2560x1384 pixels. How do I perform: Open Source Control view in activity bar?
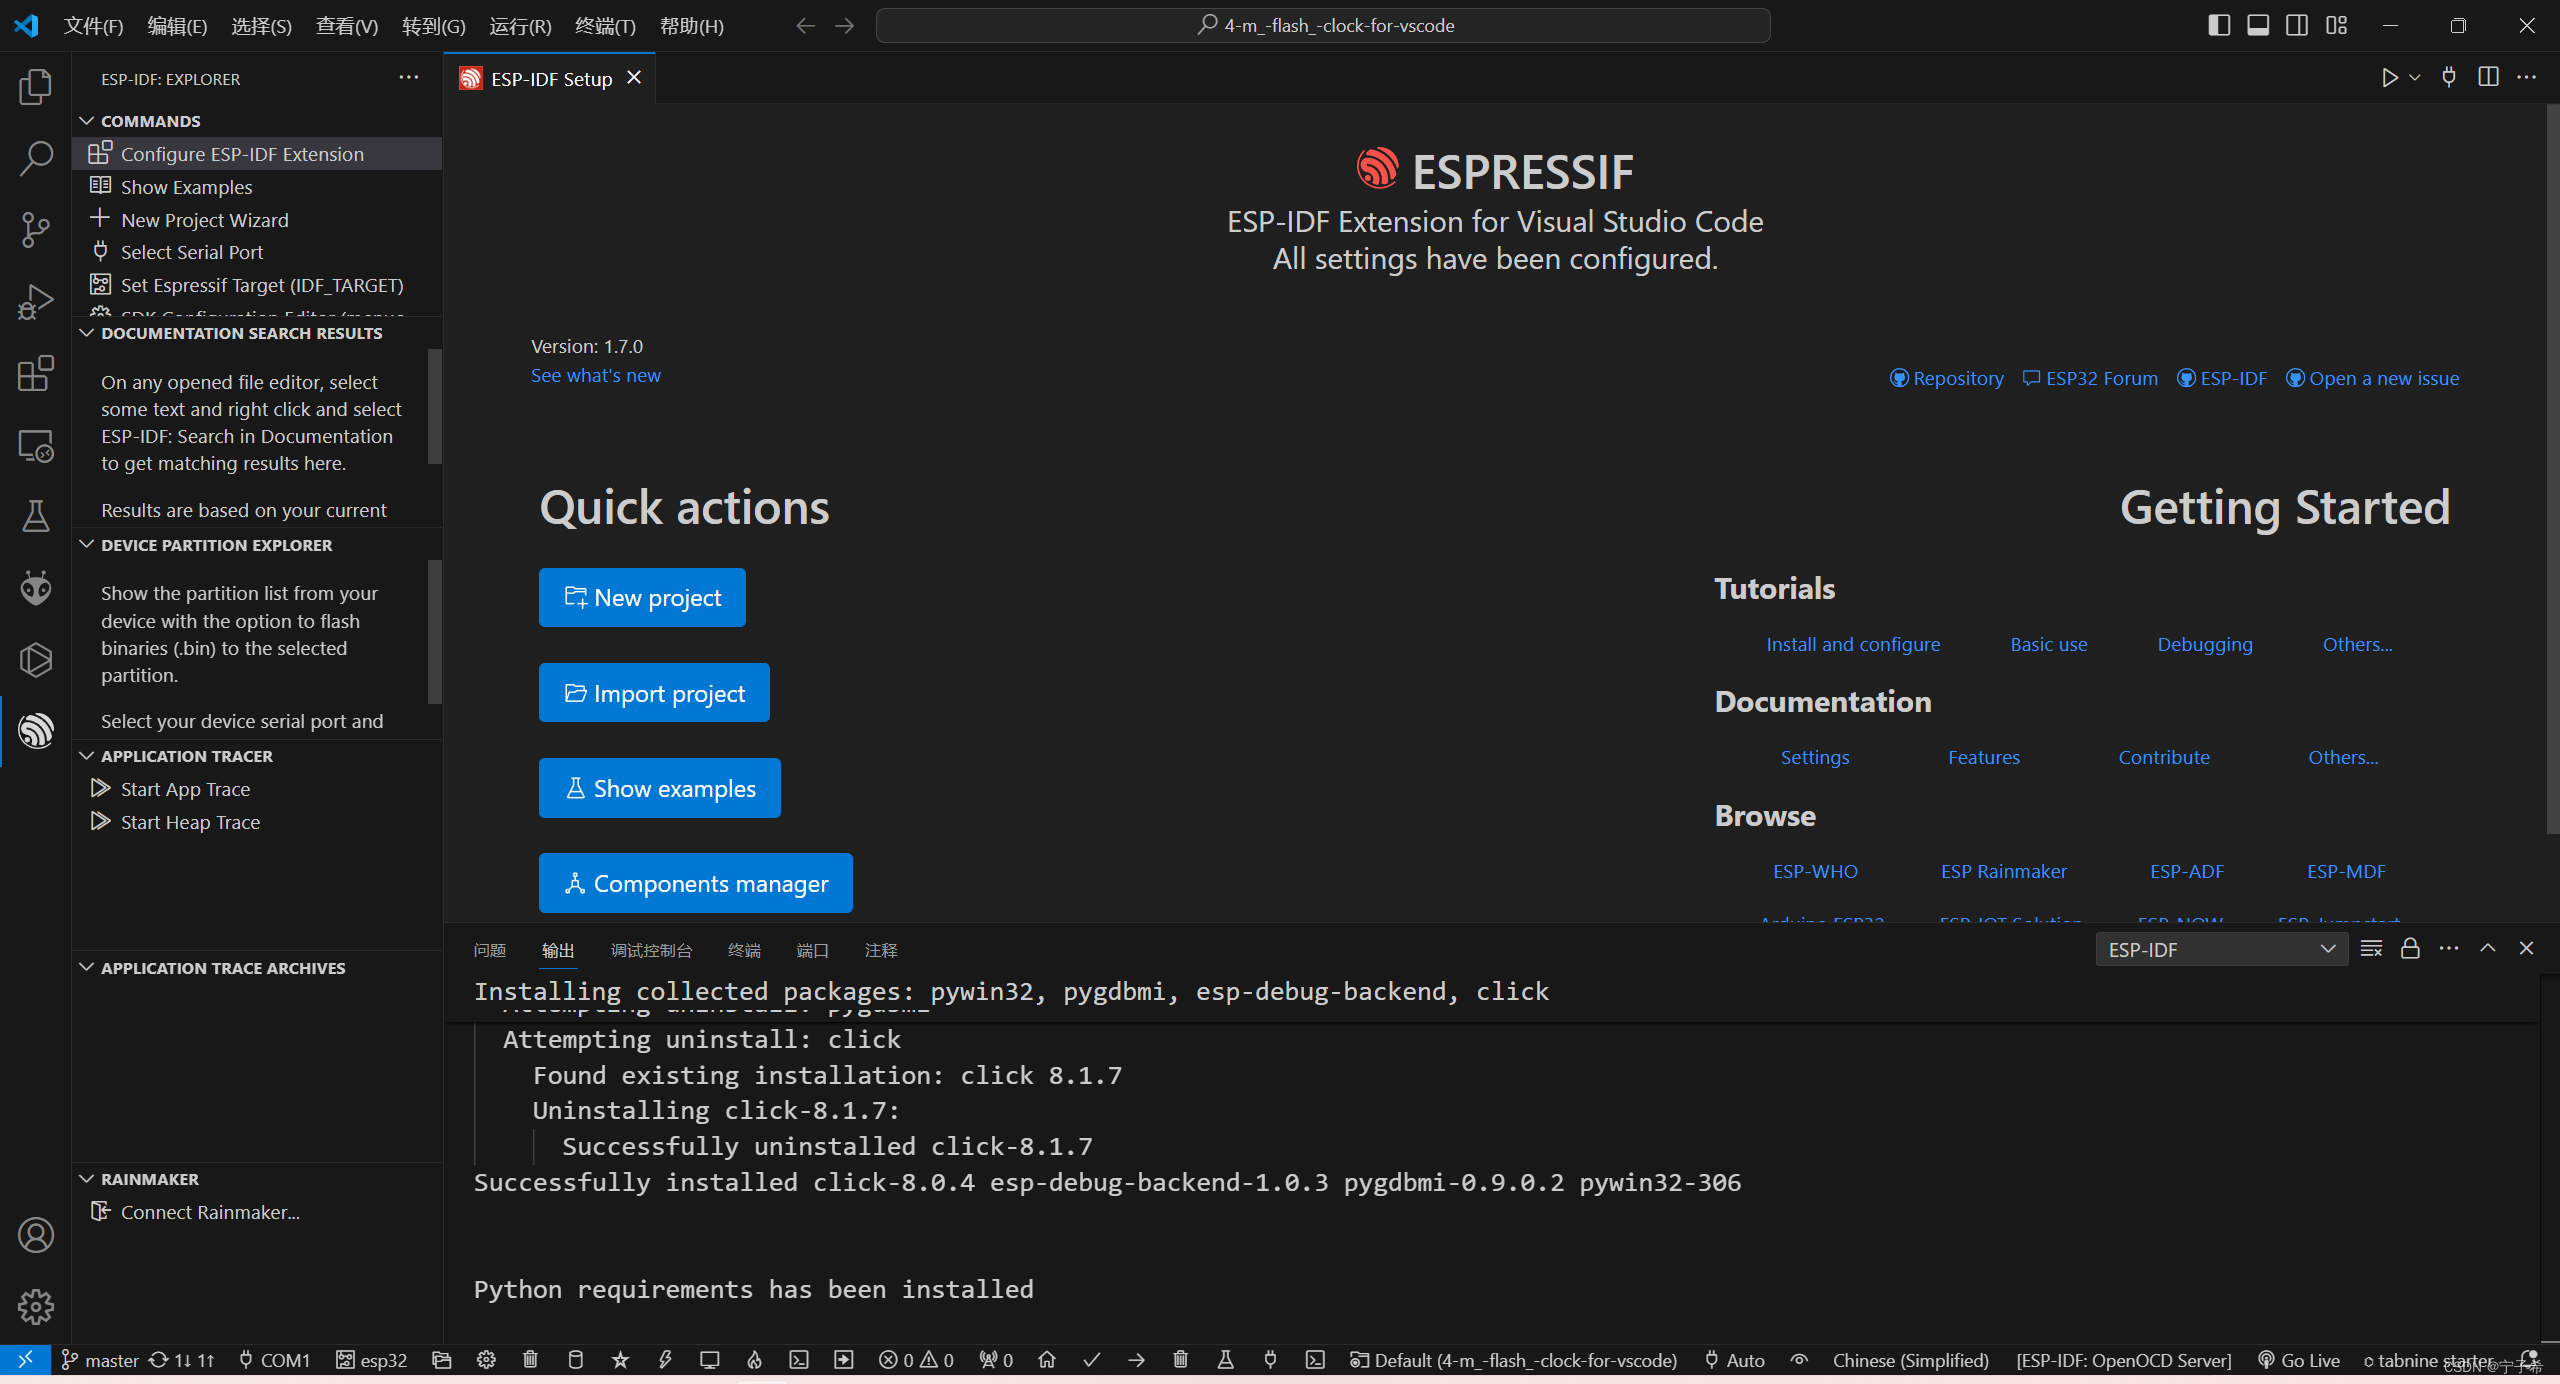36,230
